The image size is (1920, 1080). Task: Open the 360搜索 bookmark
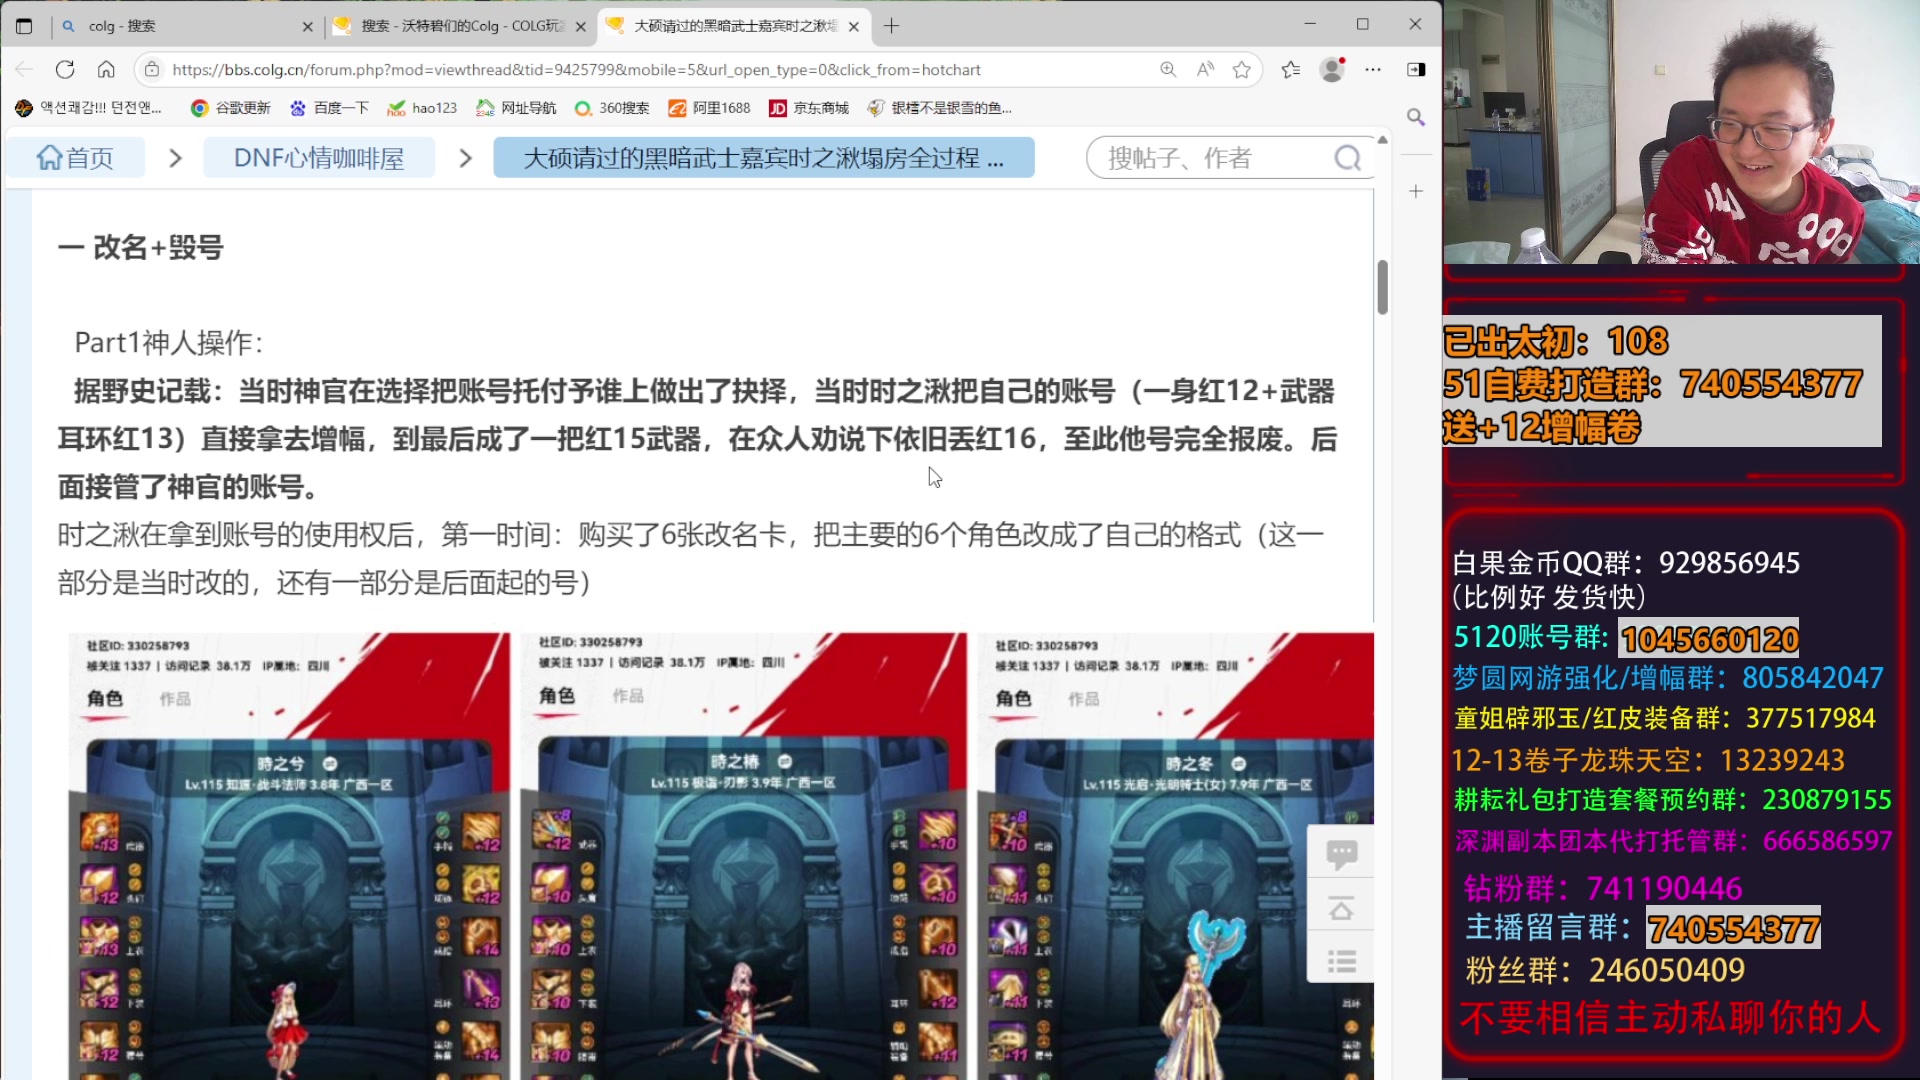tap(612, 108)
